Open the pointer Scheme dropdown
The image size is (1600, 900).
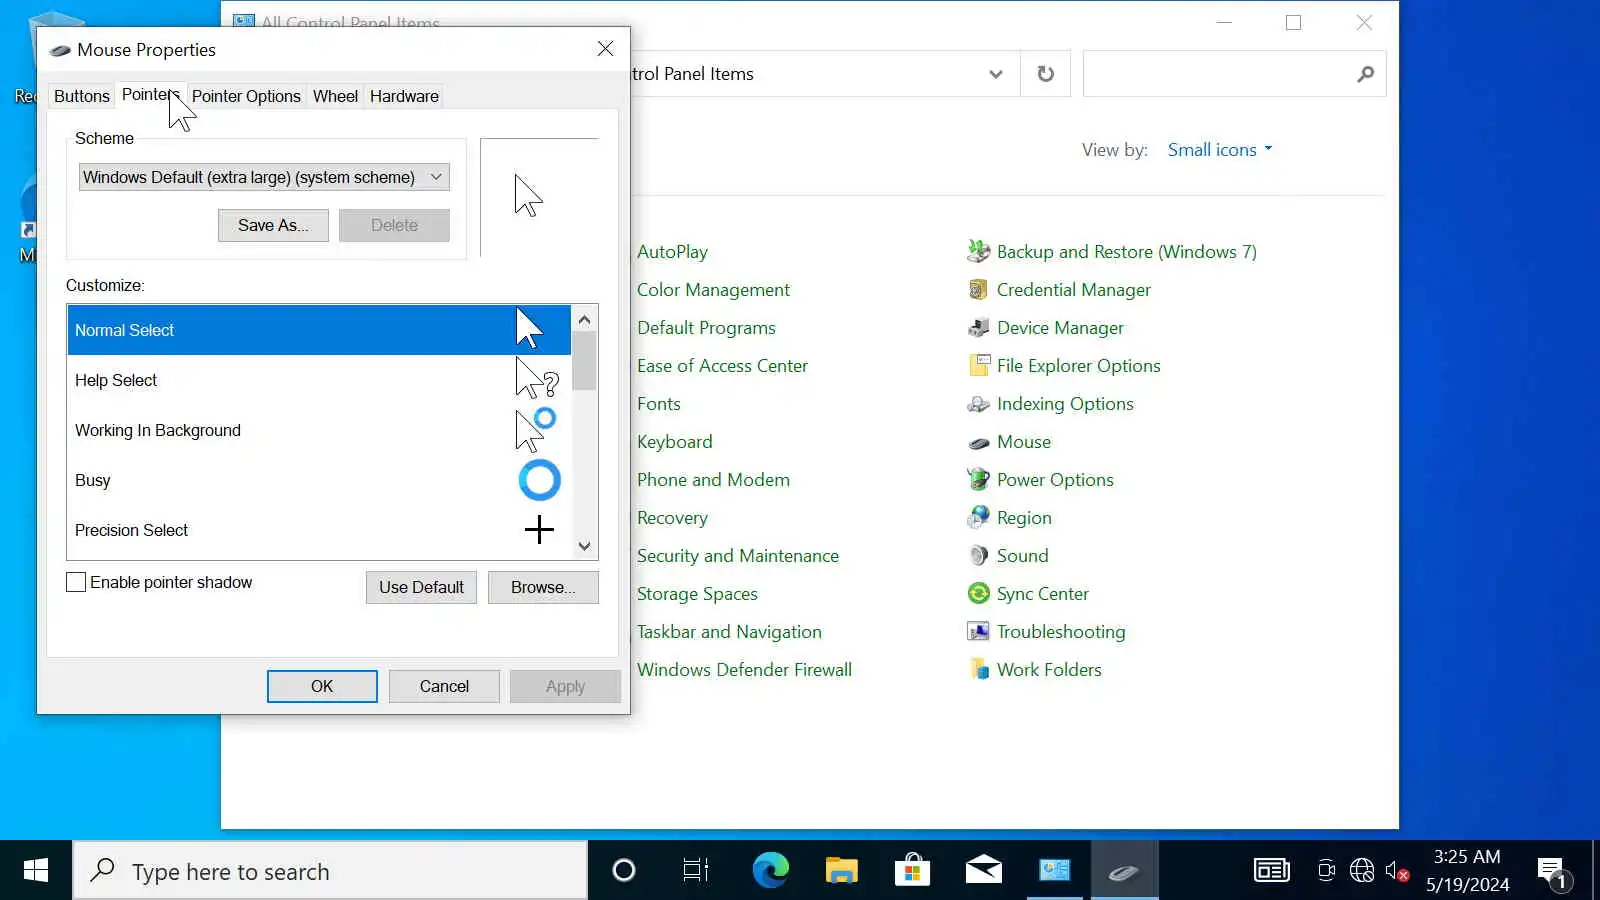pos(264,177)
